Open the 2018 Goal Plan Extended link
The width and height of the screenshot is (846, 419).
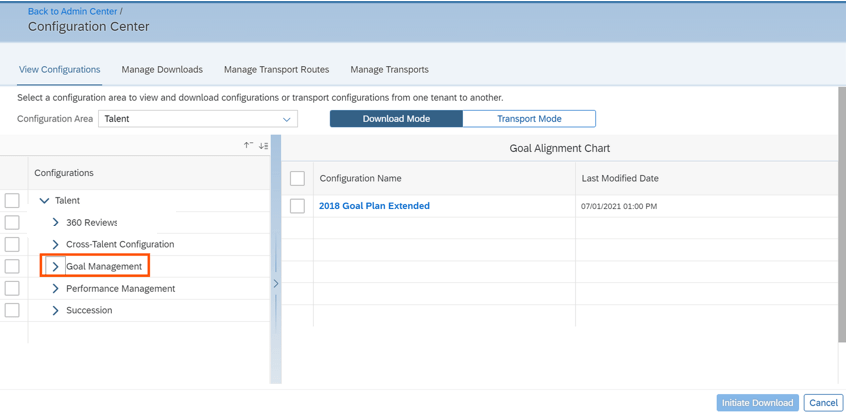[x=374, y=206]
